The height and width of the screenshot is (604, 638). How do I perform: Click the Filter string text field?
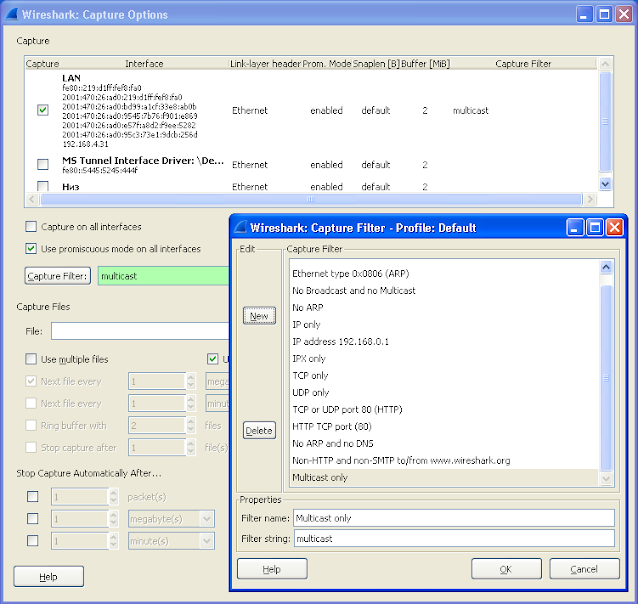tap(454, 538)
